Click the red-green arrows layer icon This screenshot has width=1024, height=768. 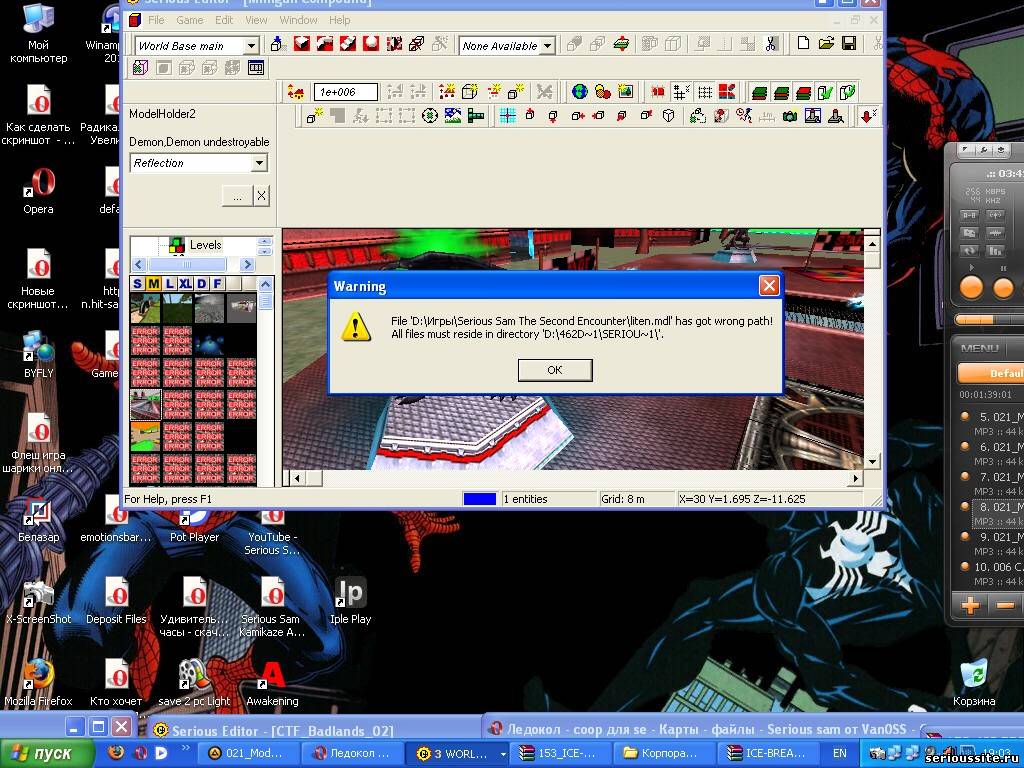(621, 44)
